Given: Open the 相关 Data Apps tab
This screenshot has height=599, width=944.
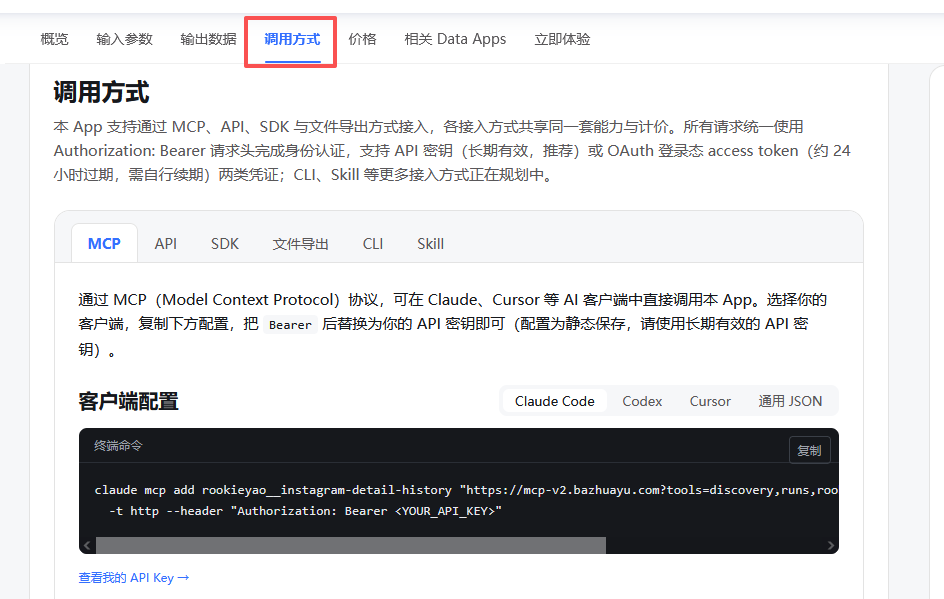Looking at the screenshot, I should point(455,39).
